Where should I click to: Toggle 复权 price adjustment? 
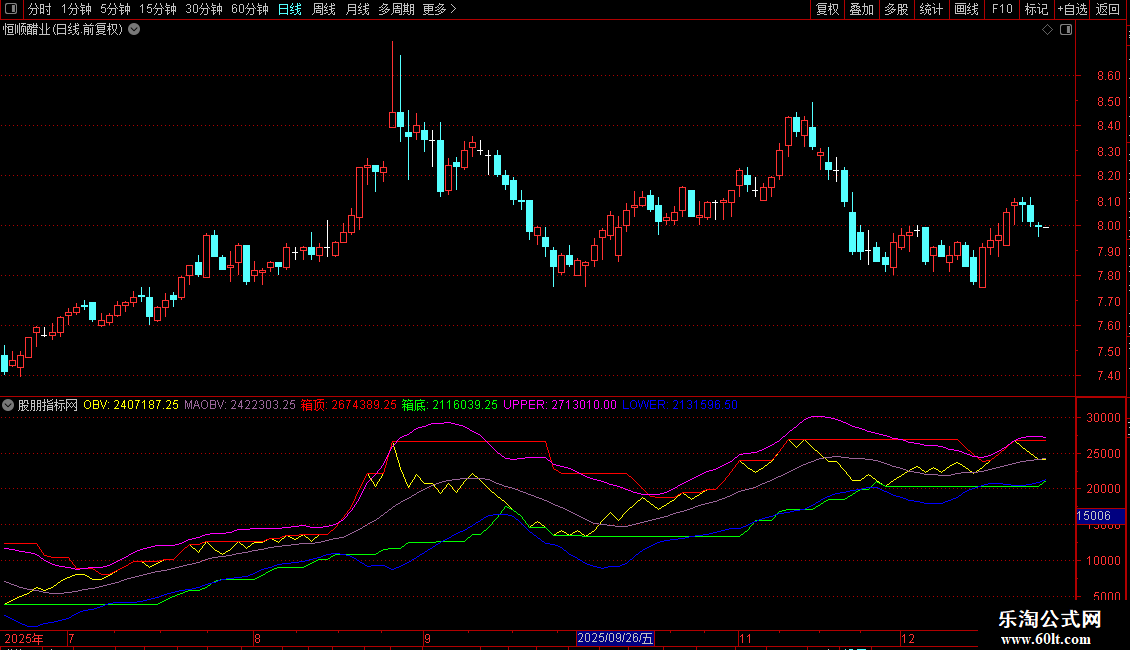tap(827, 9)
